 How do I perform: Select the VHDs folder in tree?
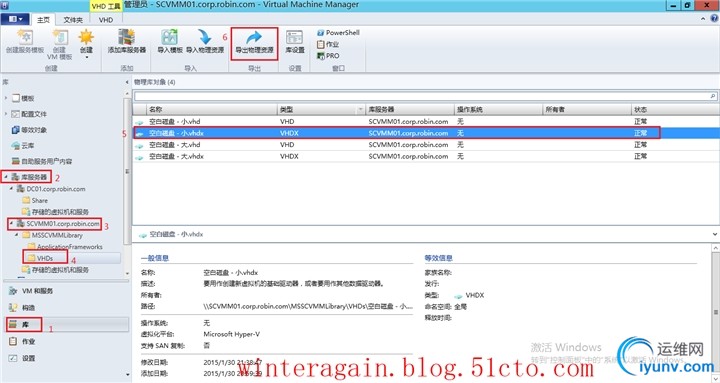(40, 258)
